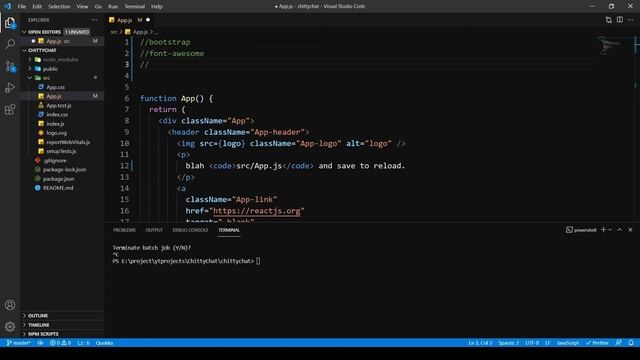Open package-lock.json in the file tree
The image size is (640, 360).
[x=64, y=169]
